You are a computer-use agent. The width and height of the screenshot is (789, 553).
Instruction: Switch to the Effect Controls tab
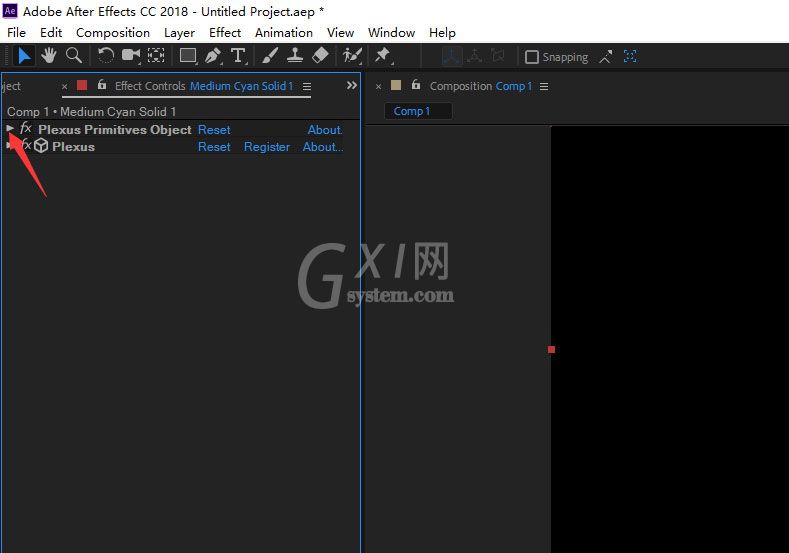tap(204, 86)
